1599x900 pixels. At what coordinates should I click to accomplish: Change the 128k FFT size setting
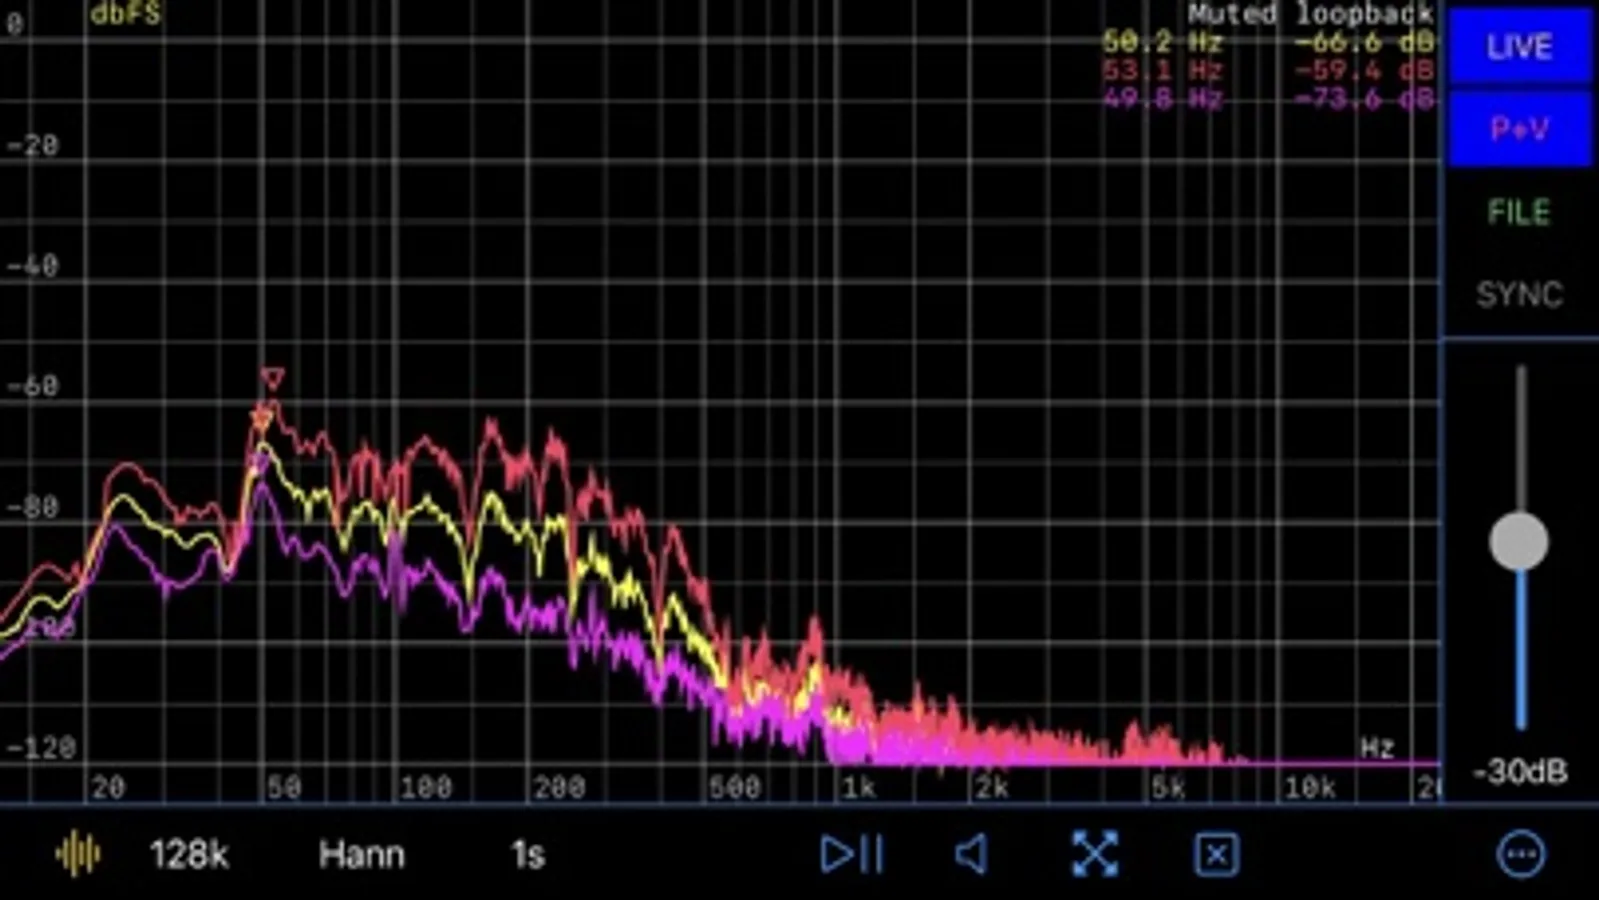pos(189,855)
